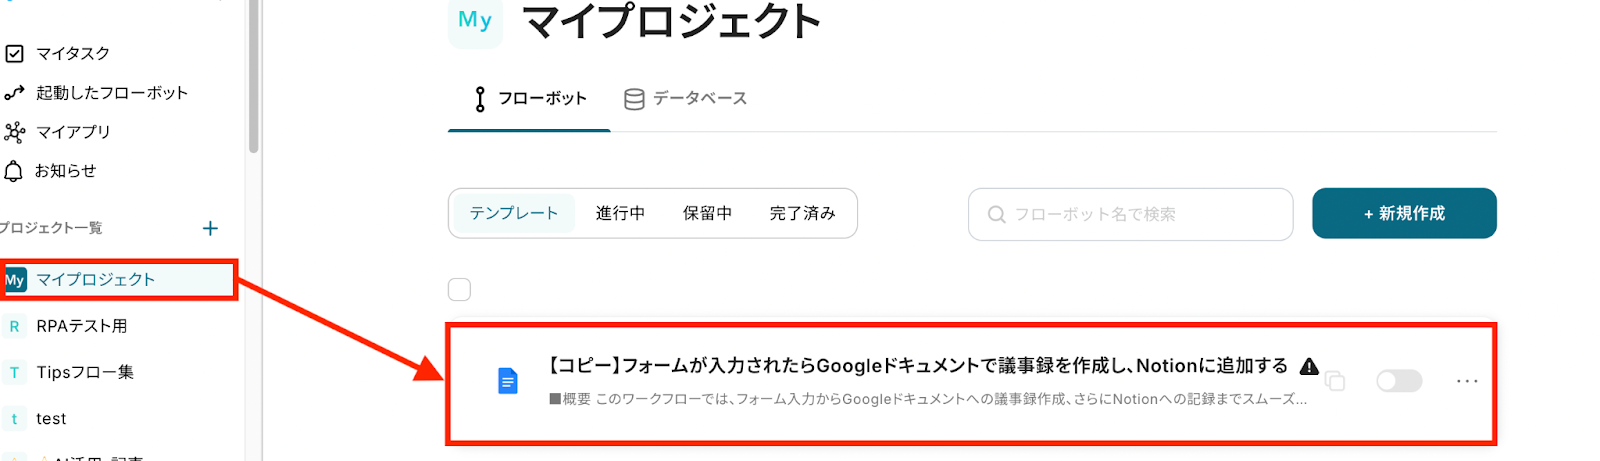Switch to the データベース tab
The height and width of the screenshot is (461, 1600).
tap(686, 98)
